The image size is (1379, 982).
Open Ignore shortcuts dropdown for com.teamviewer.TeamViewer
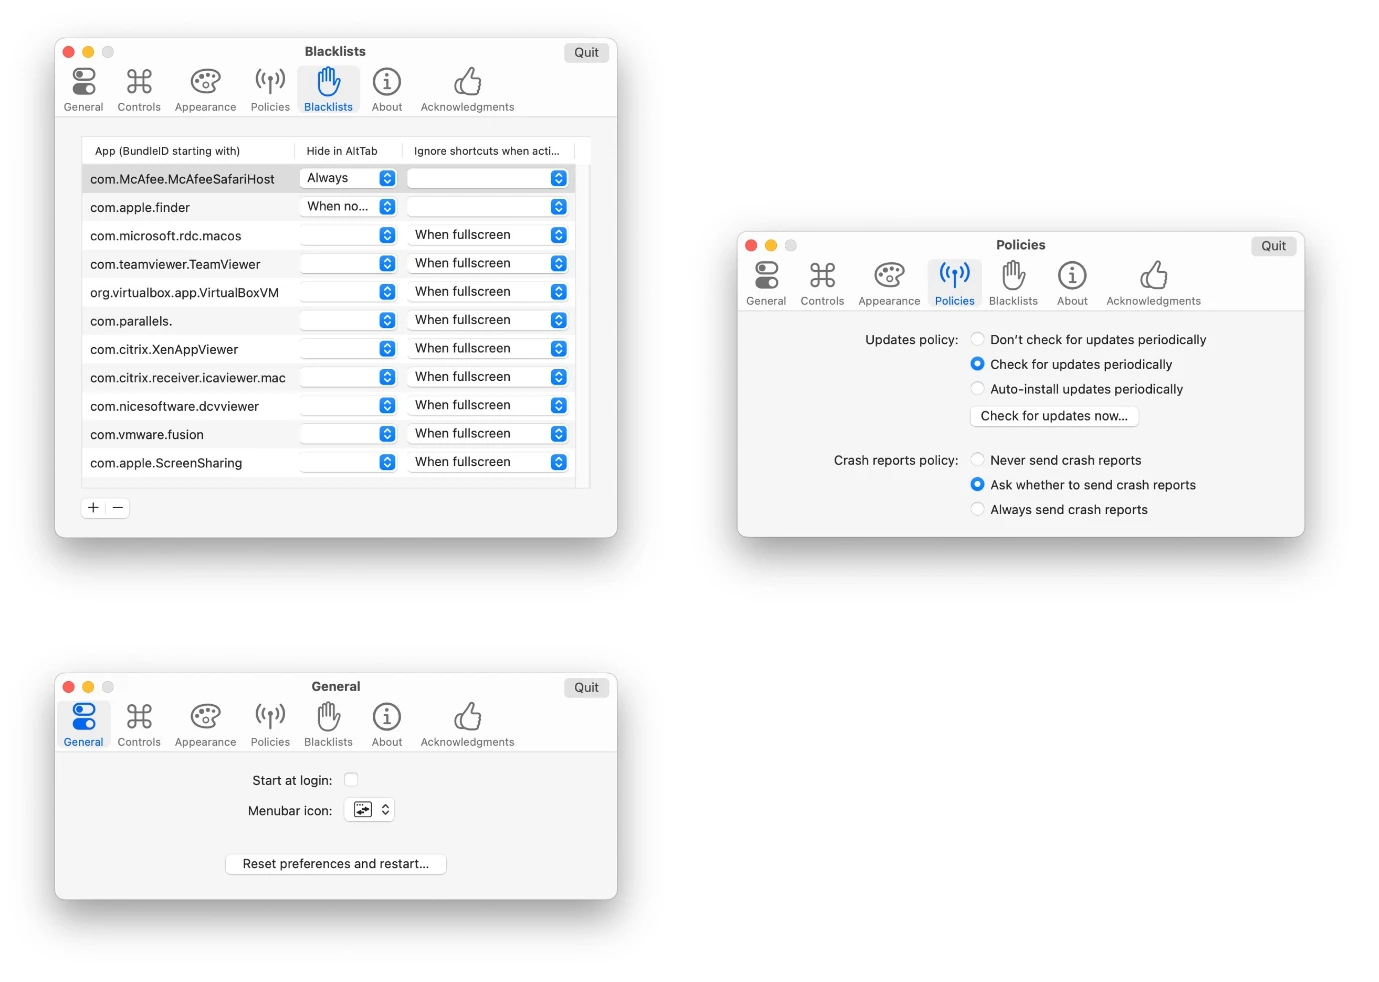click(x=487, y=263)
